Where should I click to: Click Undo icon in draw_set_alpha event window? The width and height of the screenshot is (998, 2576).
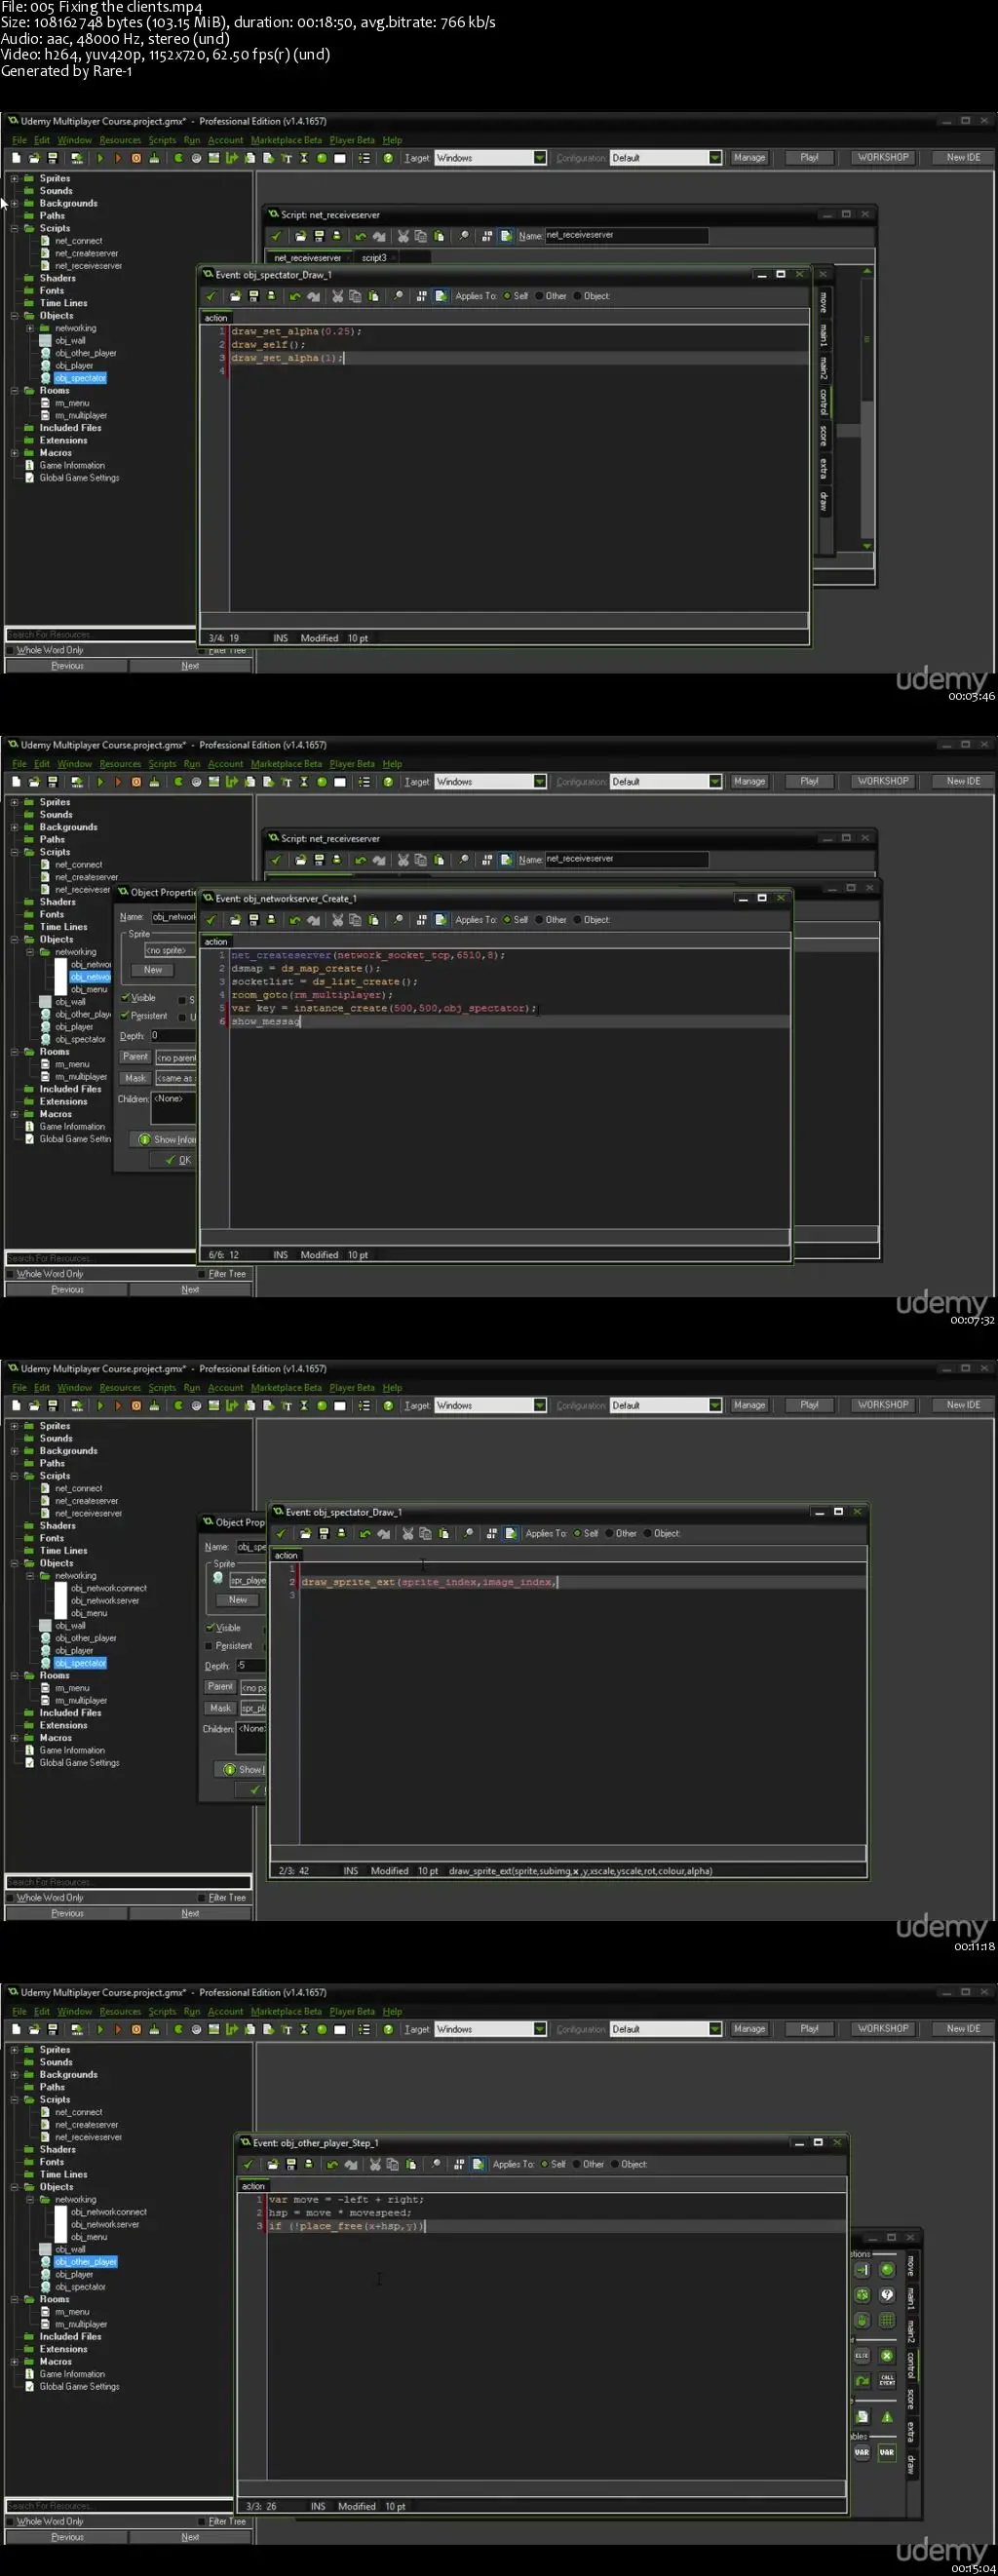[295, 296]
